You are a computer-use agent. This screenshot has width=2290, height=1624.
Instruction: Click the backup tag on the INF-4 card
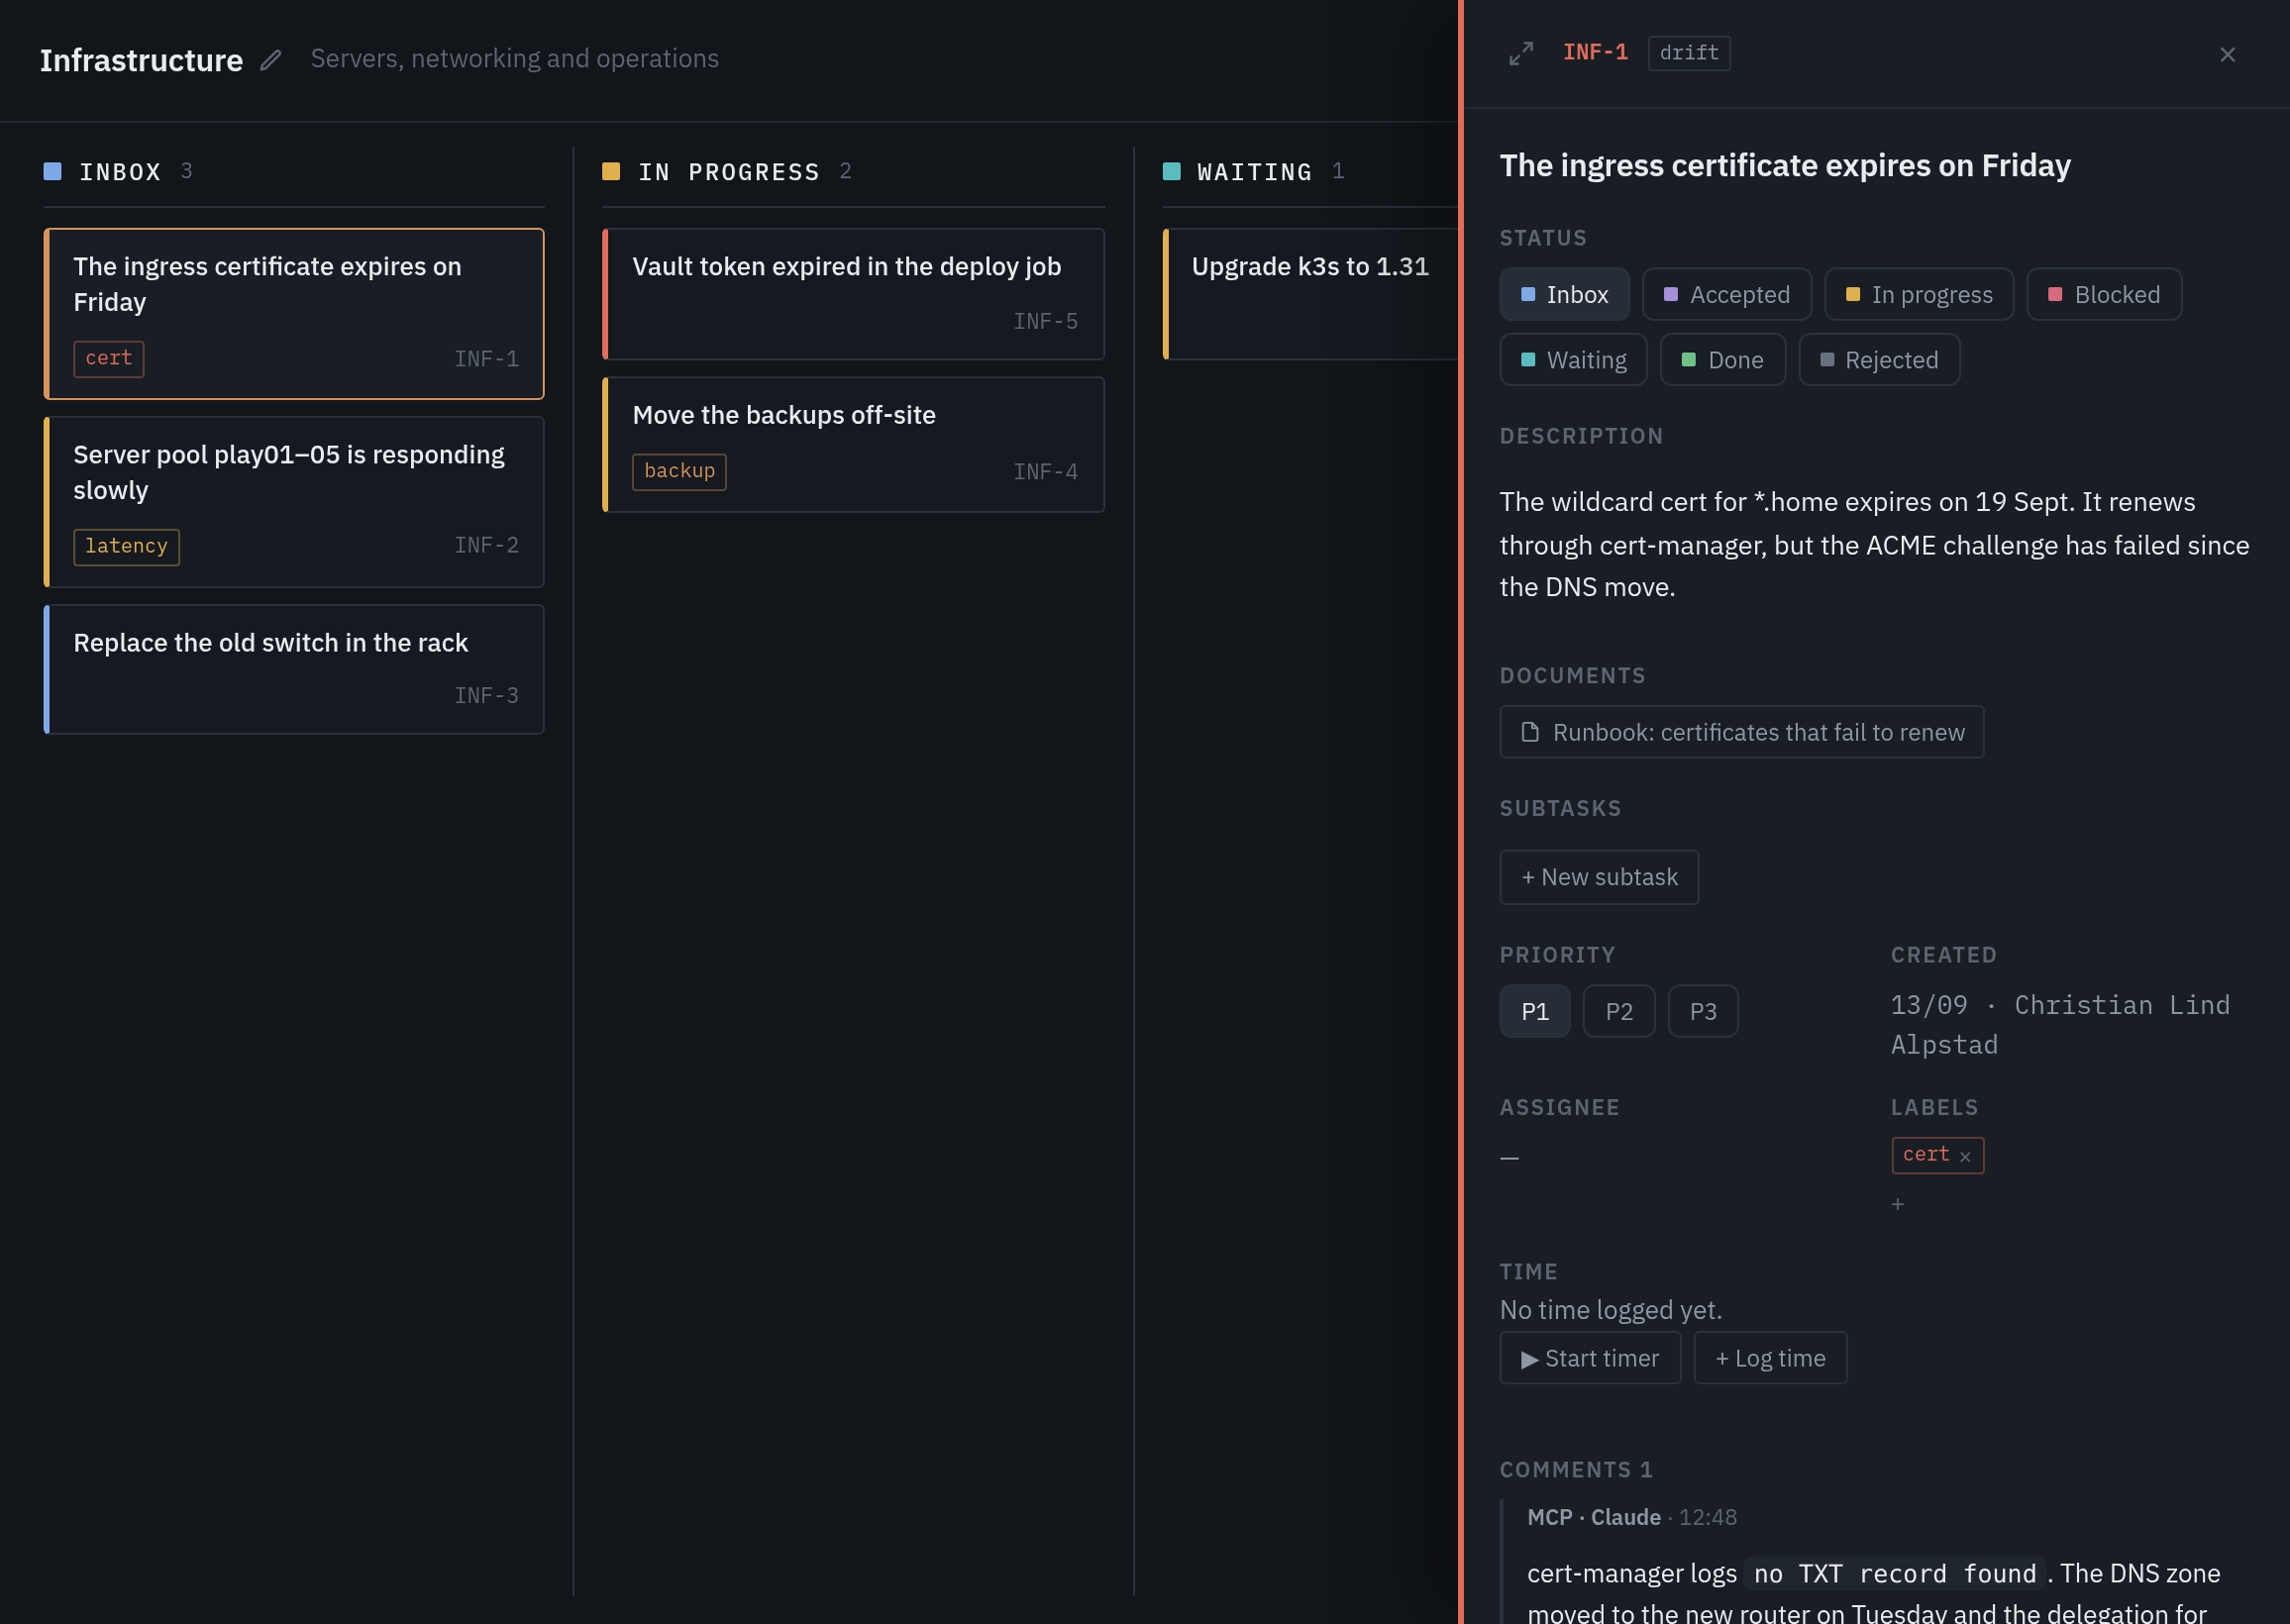(x=680, y=472)
